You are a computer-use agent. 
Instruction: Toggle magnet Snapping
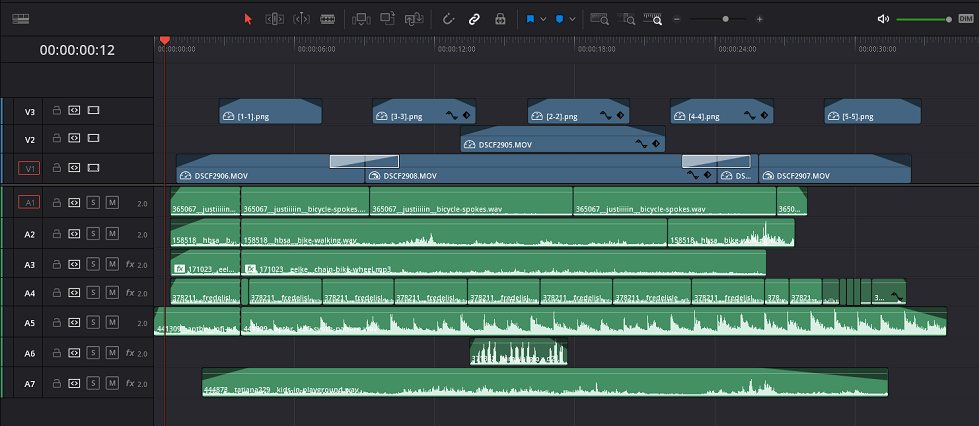[448, 19]
